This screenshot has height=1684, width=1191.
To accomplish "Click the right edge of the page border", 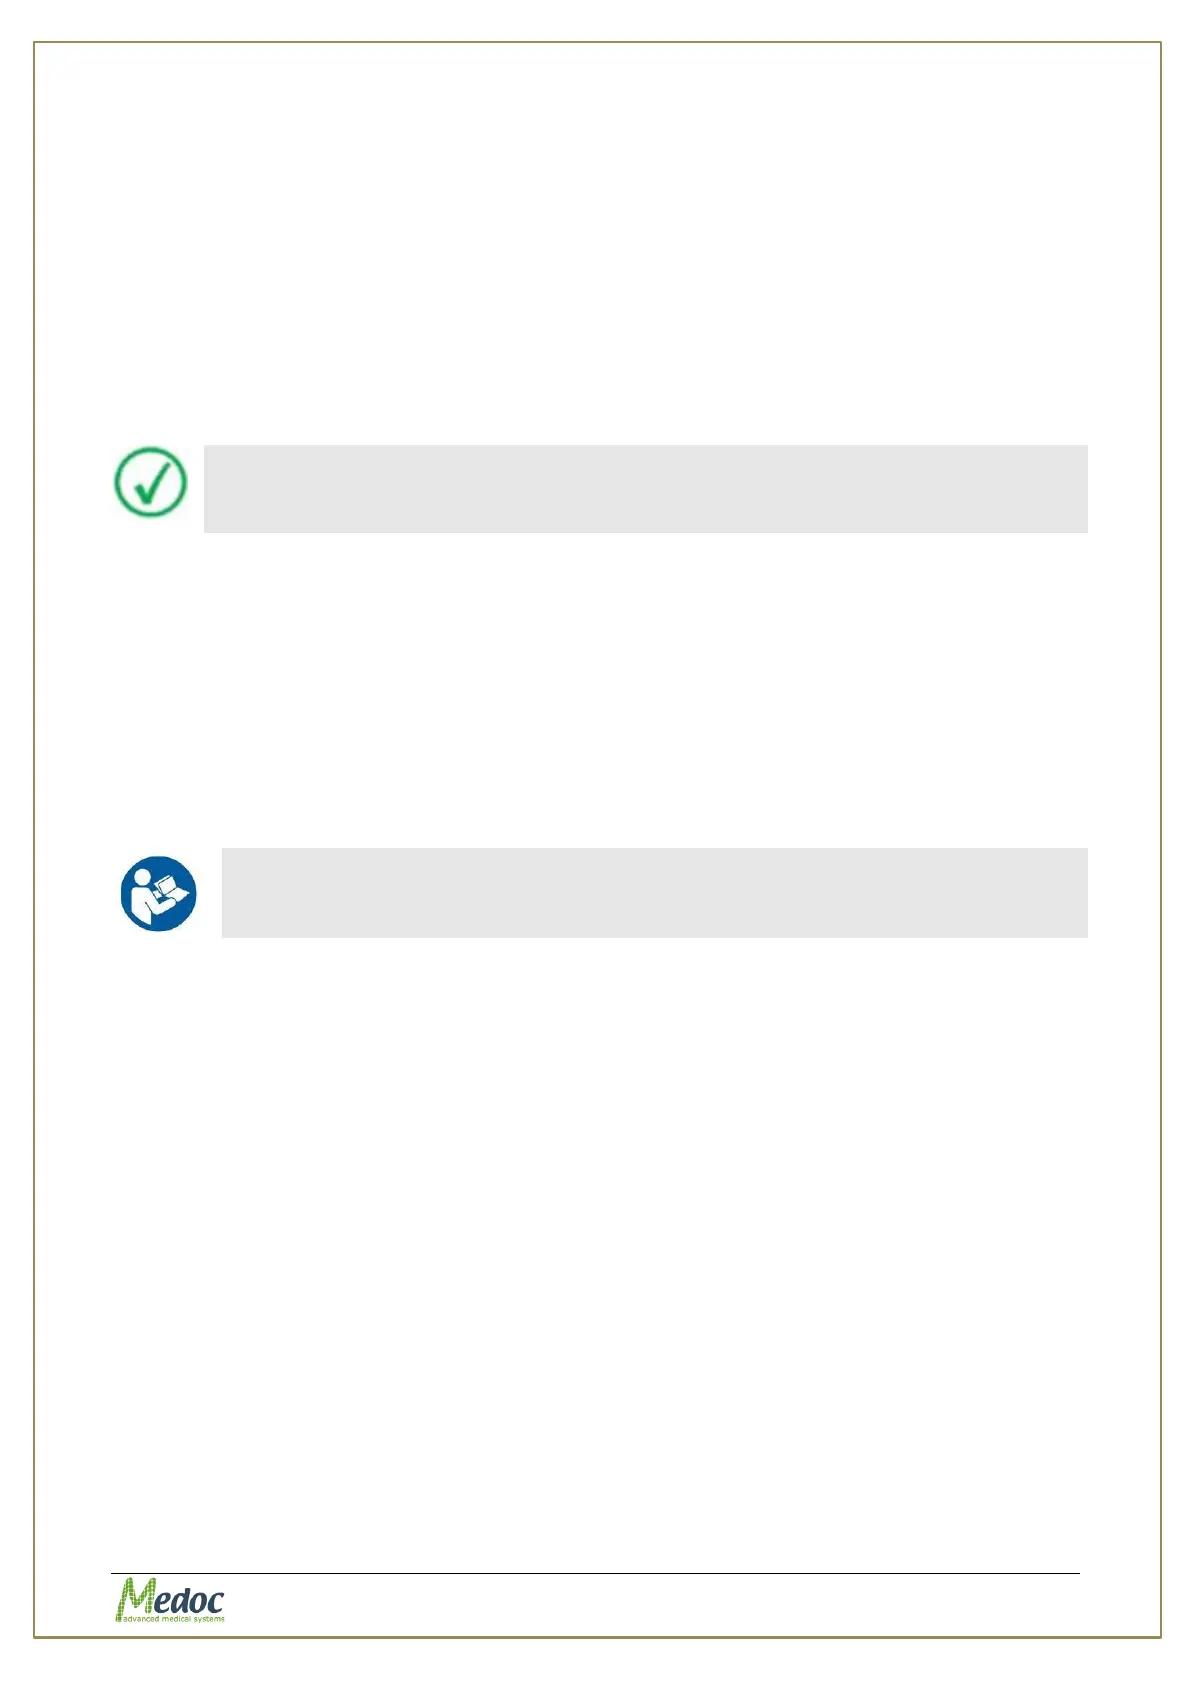I will (x=1161, y=840).
